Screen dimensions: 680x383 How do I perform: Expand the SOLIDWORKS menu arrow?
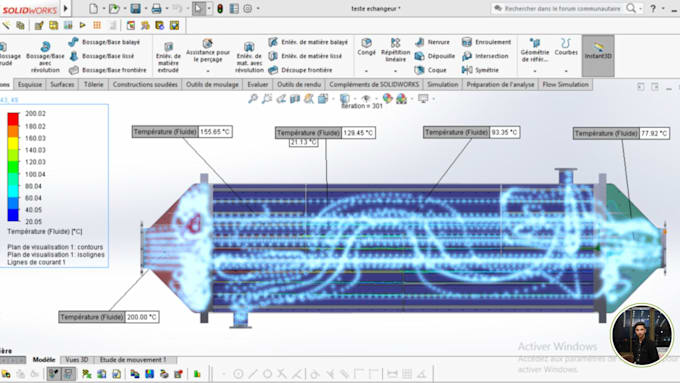(x=66, y=8)
